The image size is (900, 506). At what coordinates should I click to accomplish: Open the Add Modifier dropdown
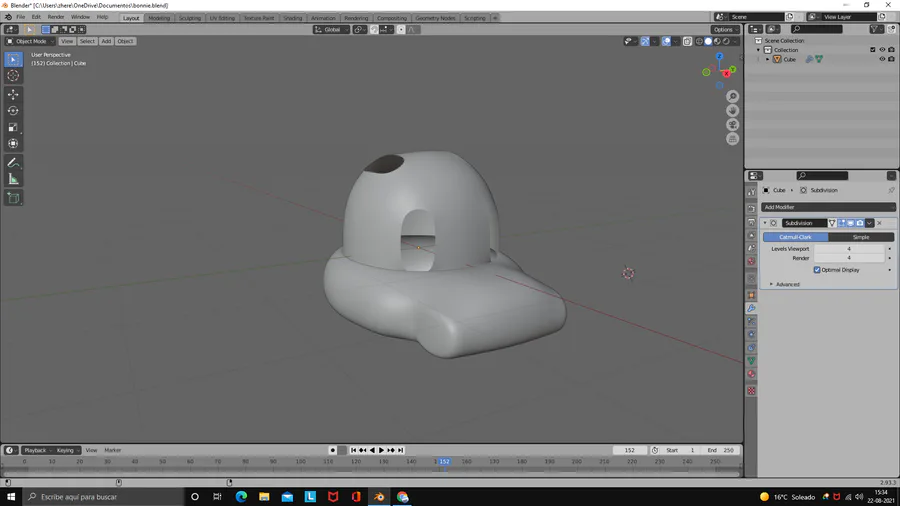828,207
